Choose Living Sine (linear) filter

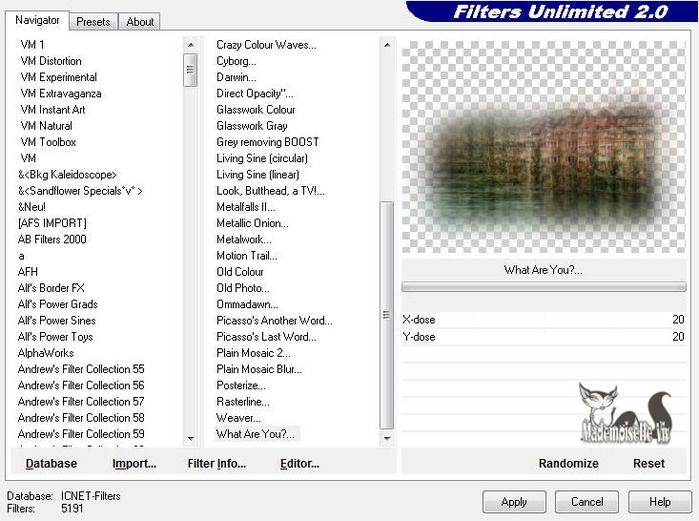click(x=258, y=174)
